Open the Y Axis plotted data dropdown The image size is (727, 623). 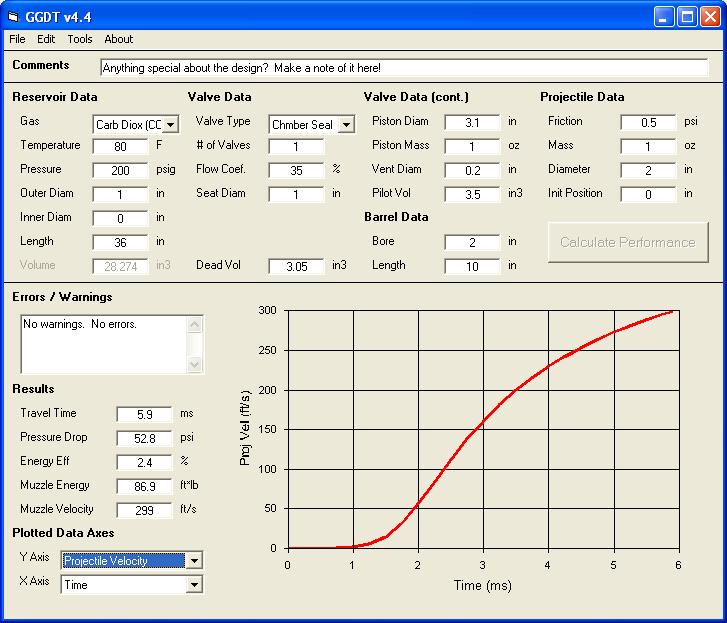click(194, 561)
